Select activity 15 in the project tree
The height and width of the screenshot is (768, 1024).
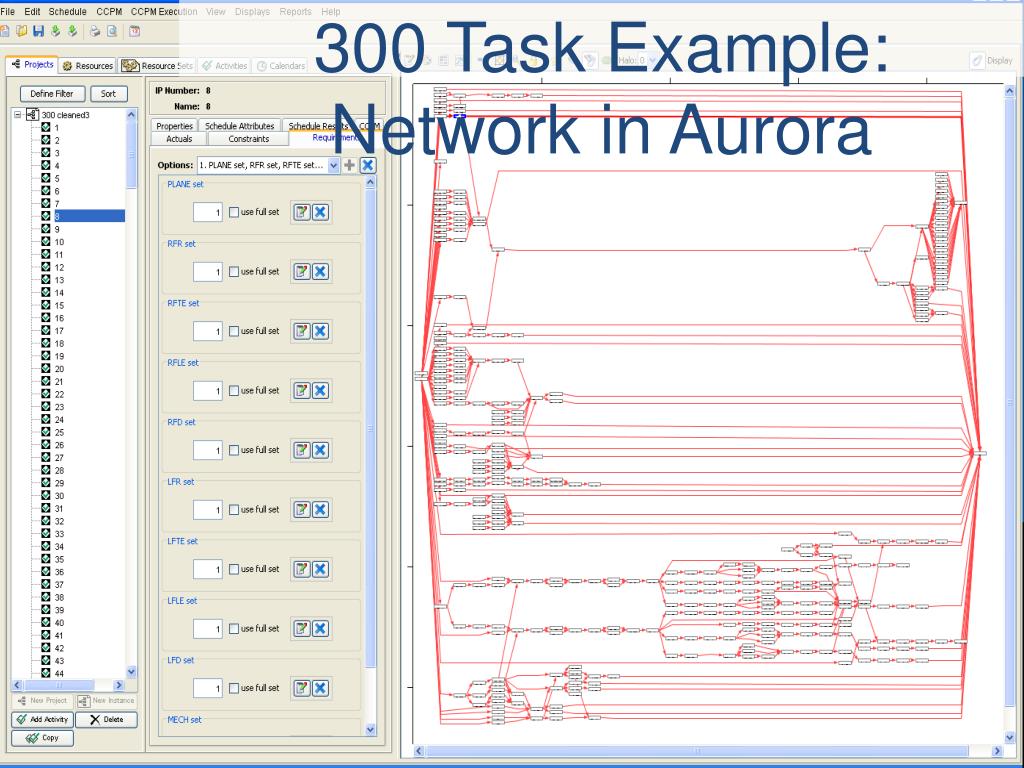coord(59,305)
